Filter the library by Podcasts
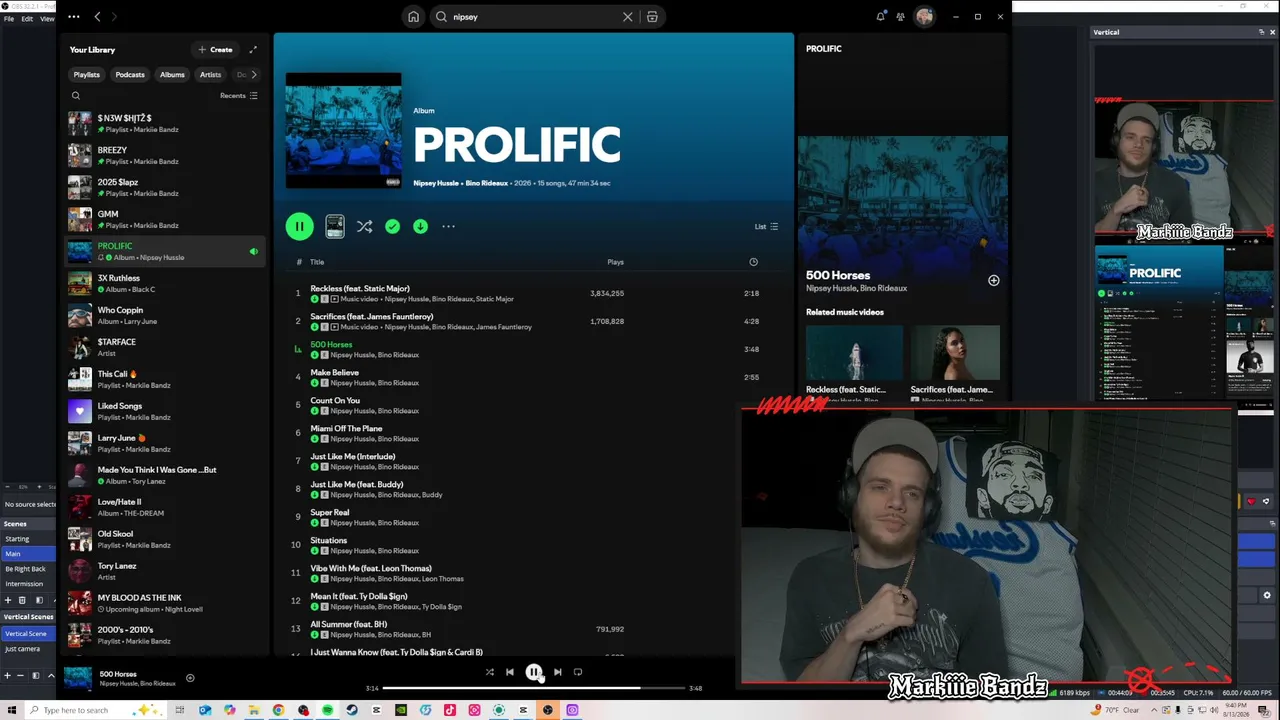This screenshot has width=1280, height=720. tap(130, 75)
